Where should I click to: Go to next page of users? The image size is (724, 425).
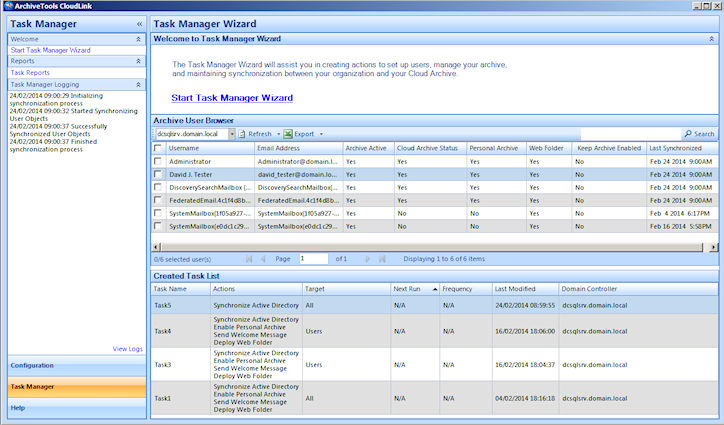tap(368, 259)
